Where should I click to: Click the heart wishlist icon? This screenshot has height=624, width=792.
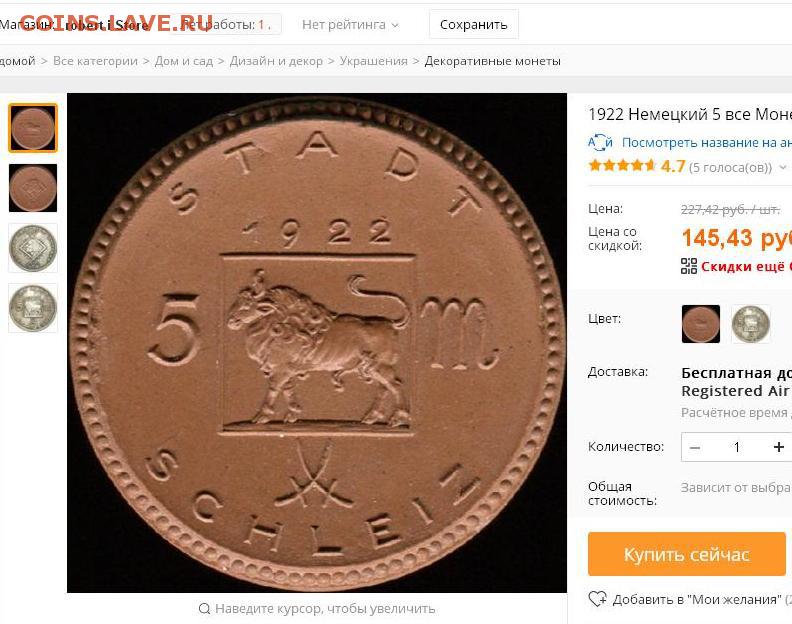[x=598, y=599]
